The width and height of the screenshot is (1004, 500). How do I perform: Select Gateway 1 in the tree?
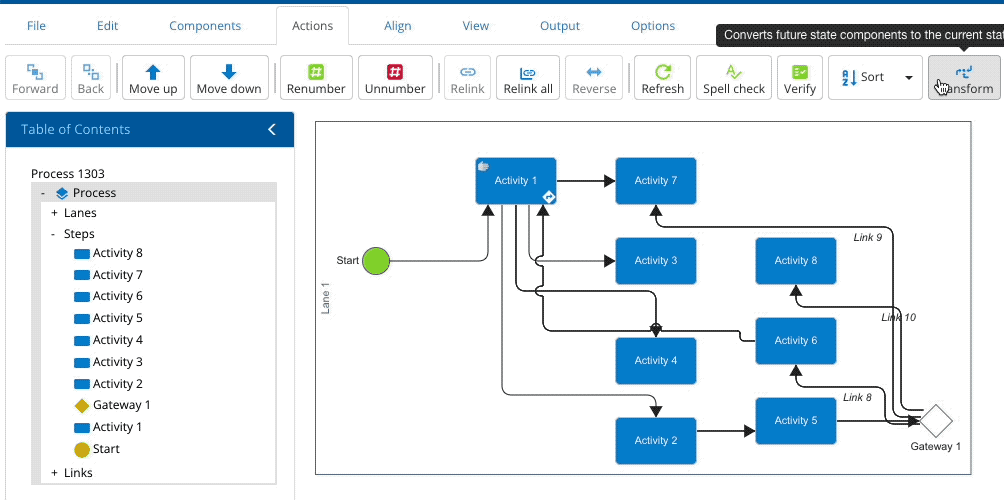point(121,405)
